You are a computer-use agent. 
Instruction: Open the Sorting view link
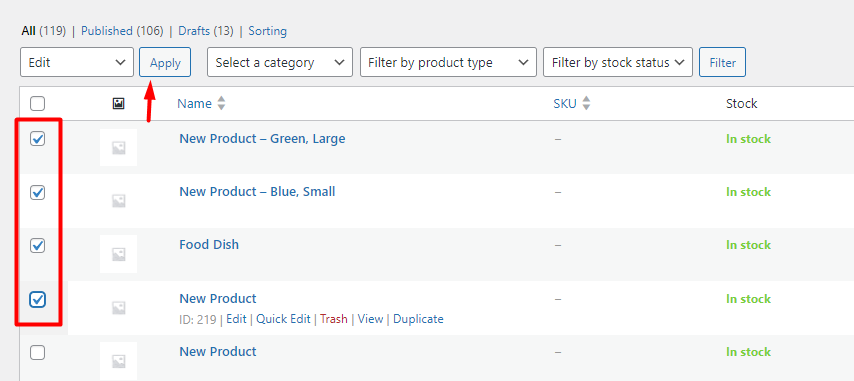tap(267, 31)
